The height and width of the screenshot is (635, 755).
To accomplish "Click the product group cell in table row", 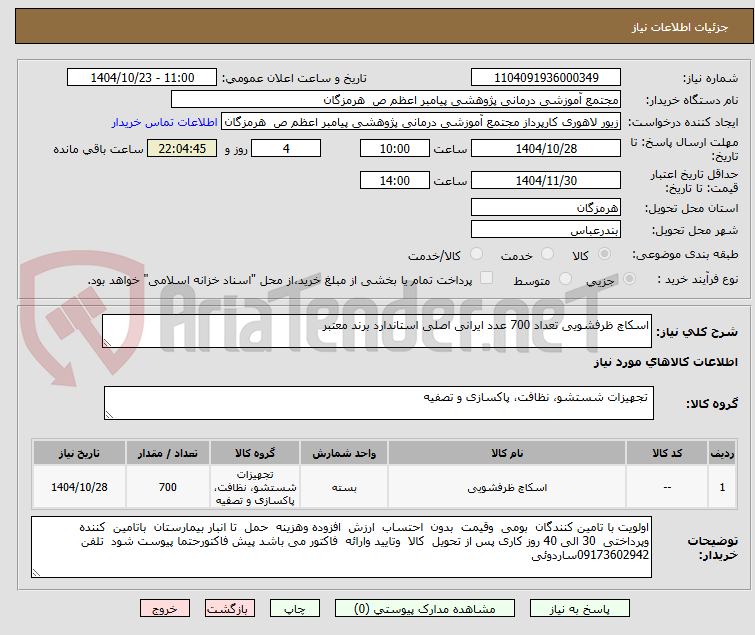I will click(255, 487).
